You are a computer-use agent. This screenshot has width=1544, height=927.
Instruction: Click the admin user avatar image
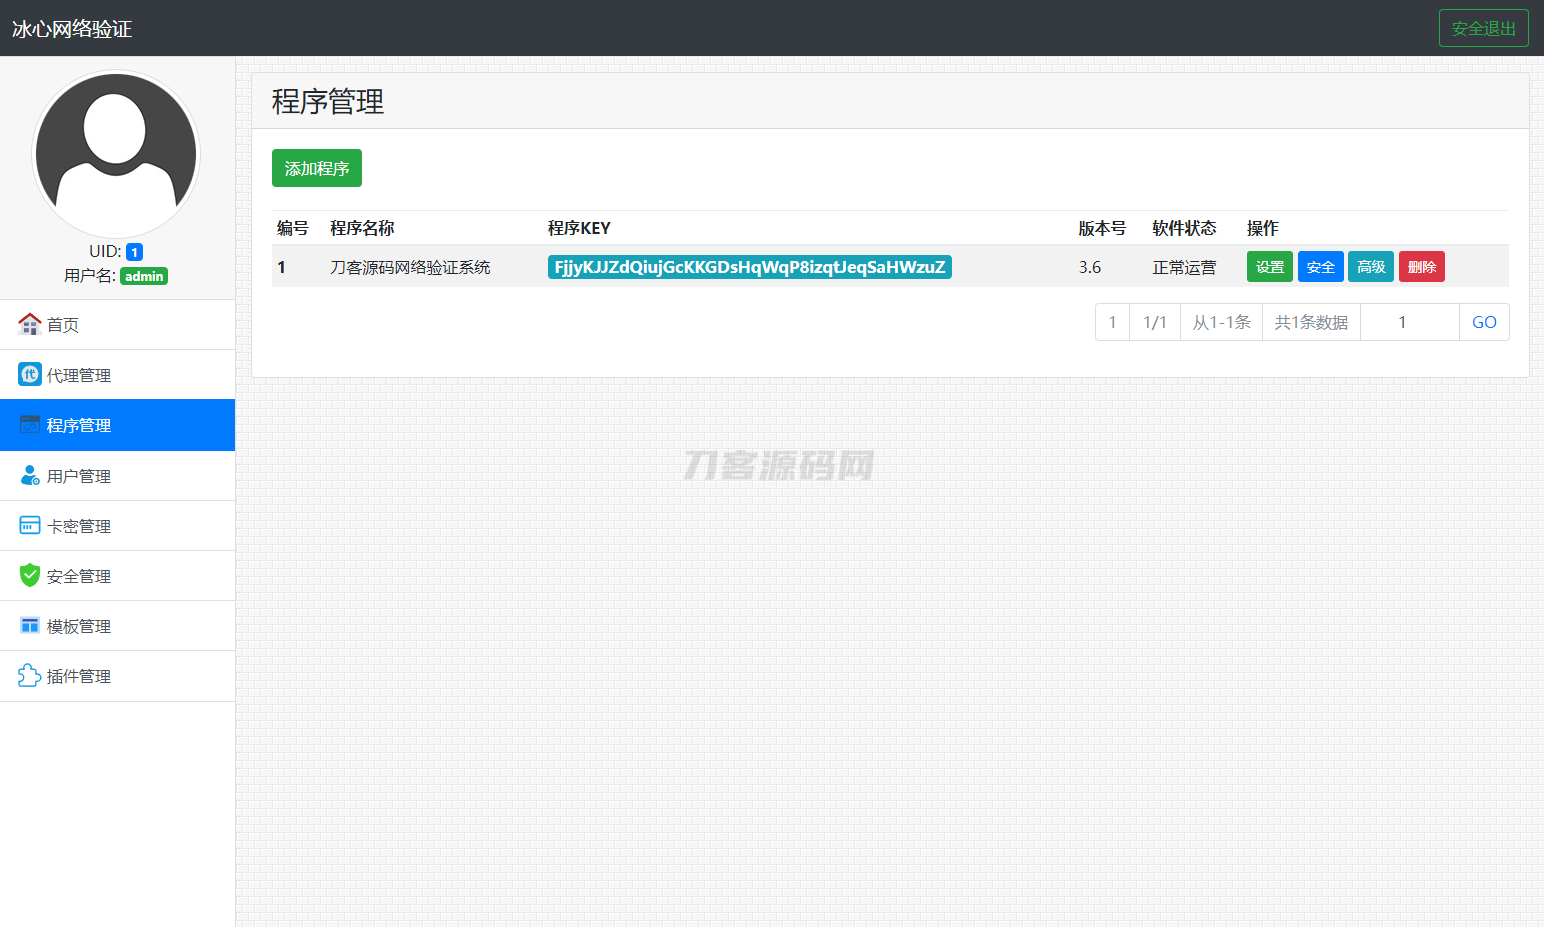[115, 153]
